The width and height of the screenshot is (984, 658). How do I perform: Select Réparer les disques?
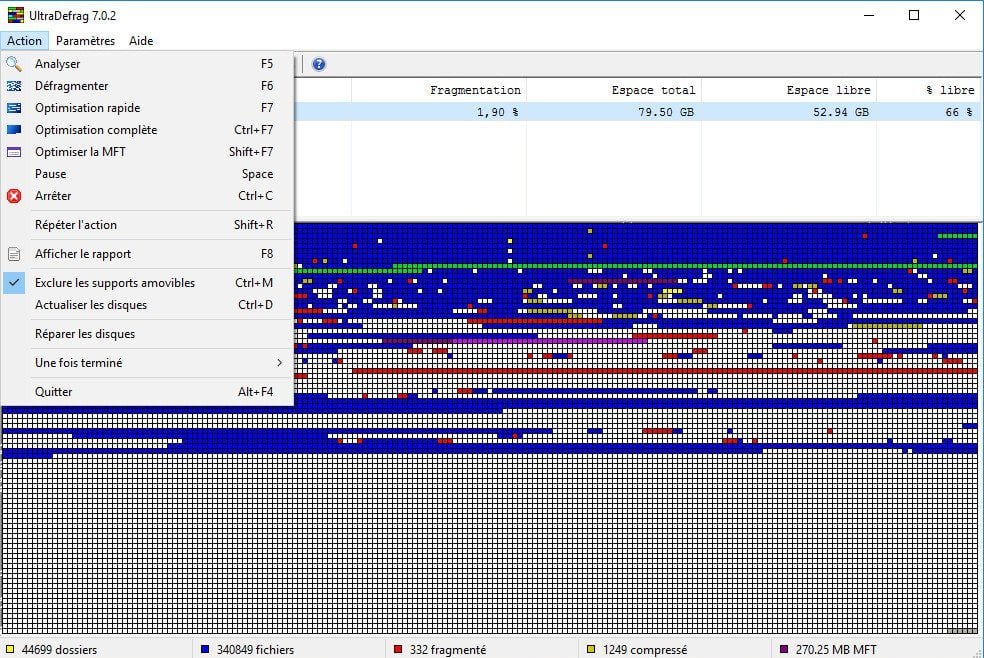coord(85,334)
